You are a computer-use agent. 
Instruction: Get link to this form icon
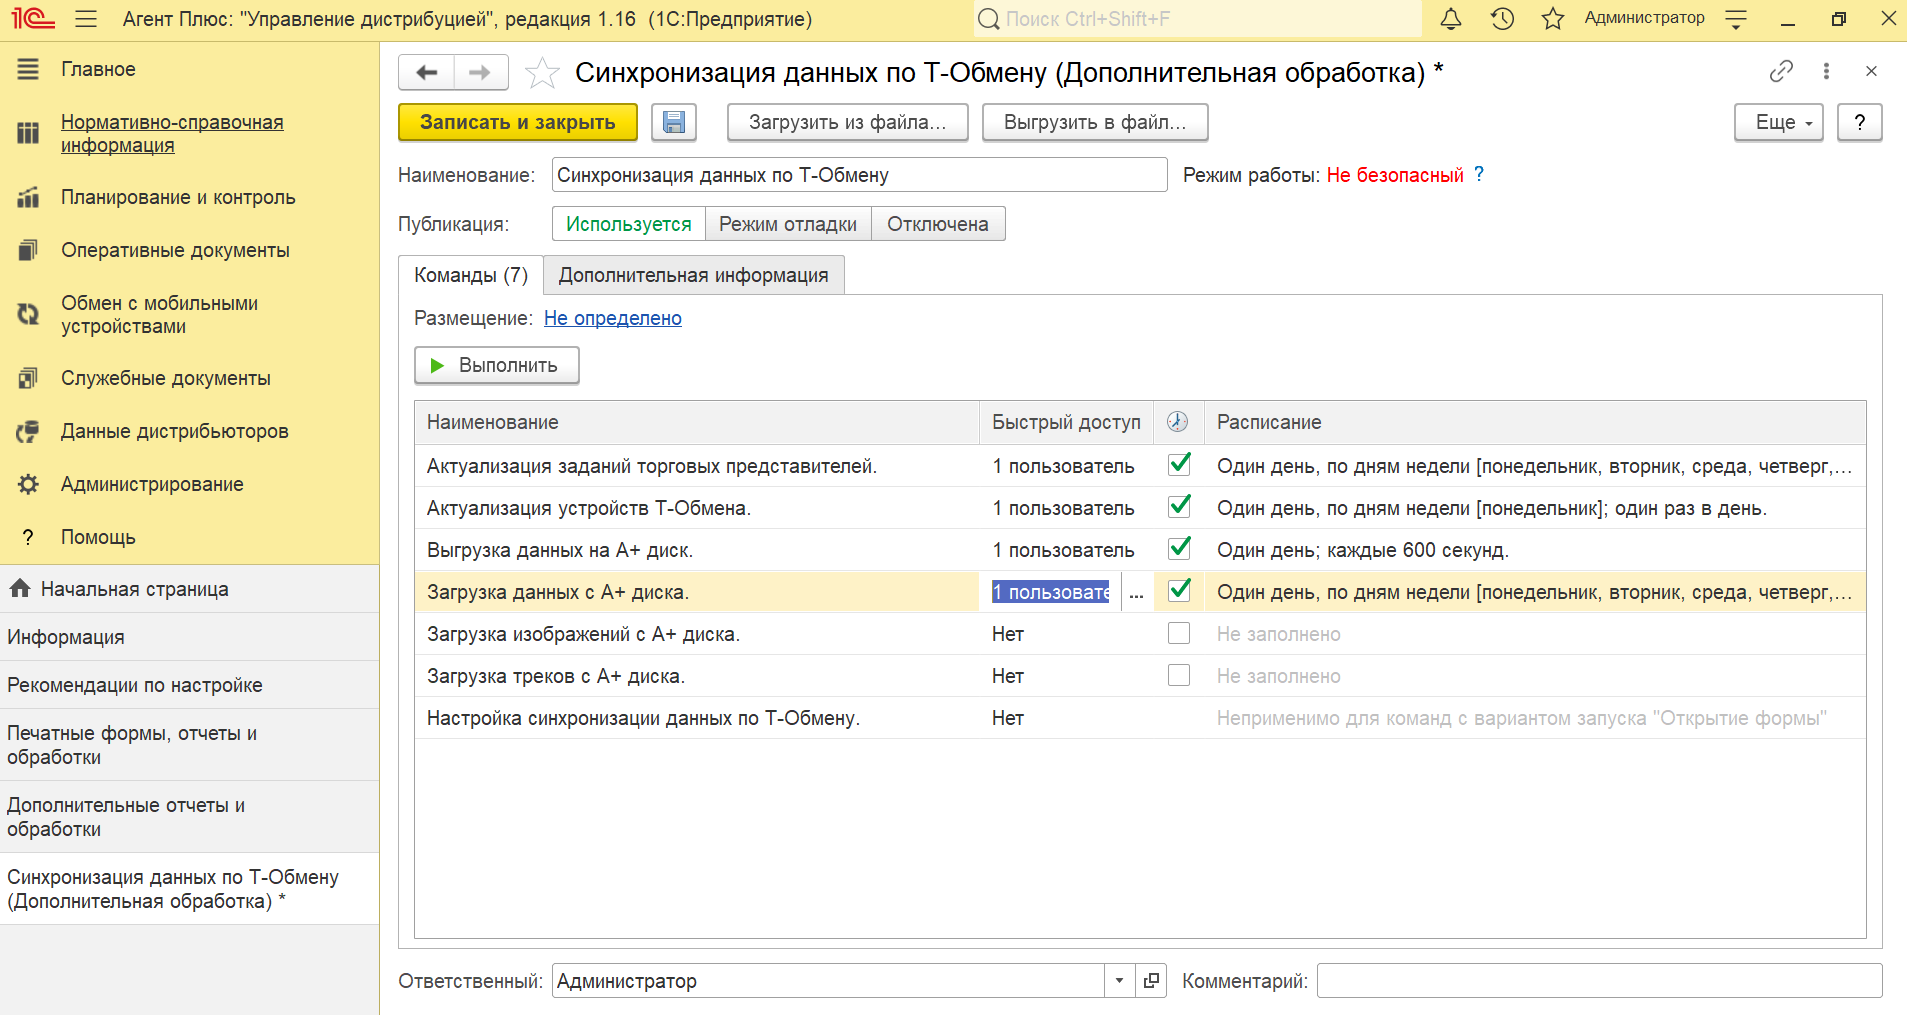pyautogui.click(x=1781, y=71)
